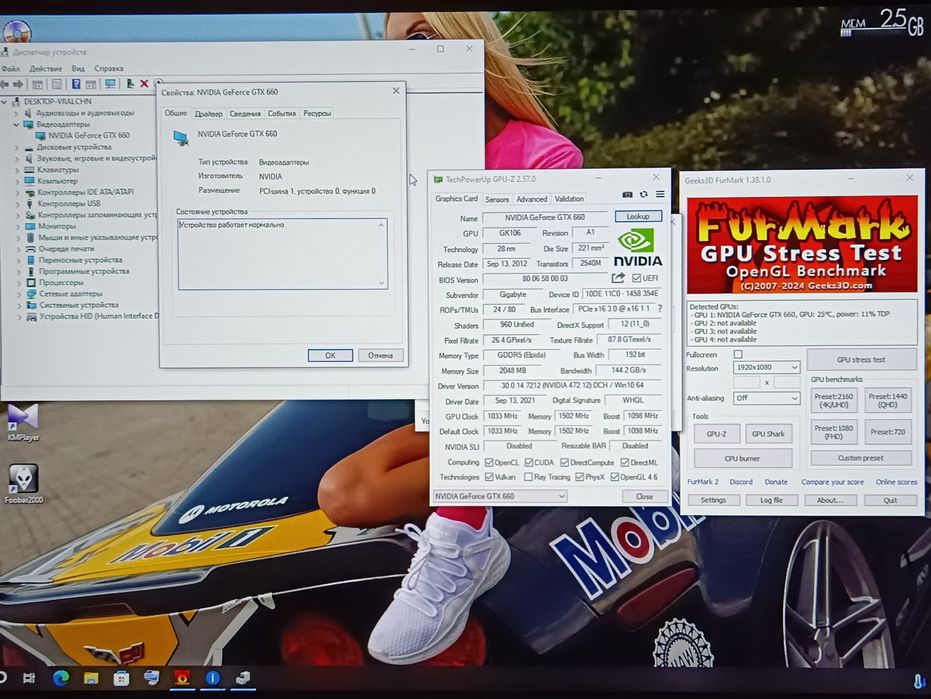Expand the Клавиатуры node

17,169
